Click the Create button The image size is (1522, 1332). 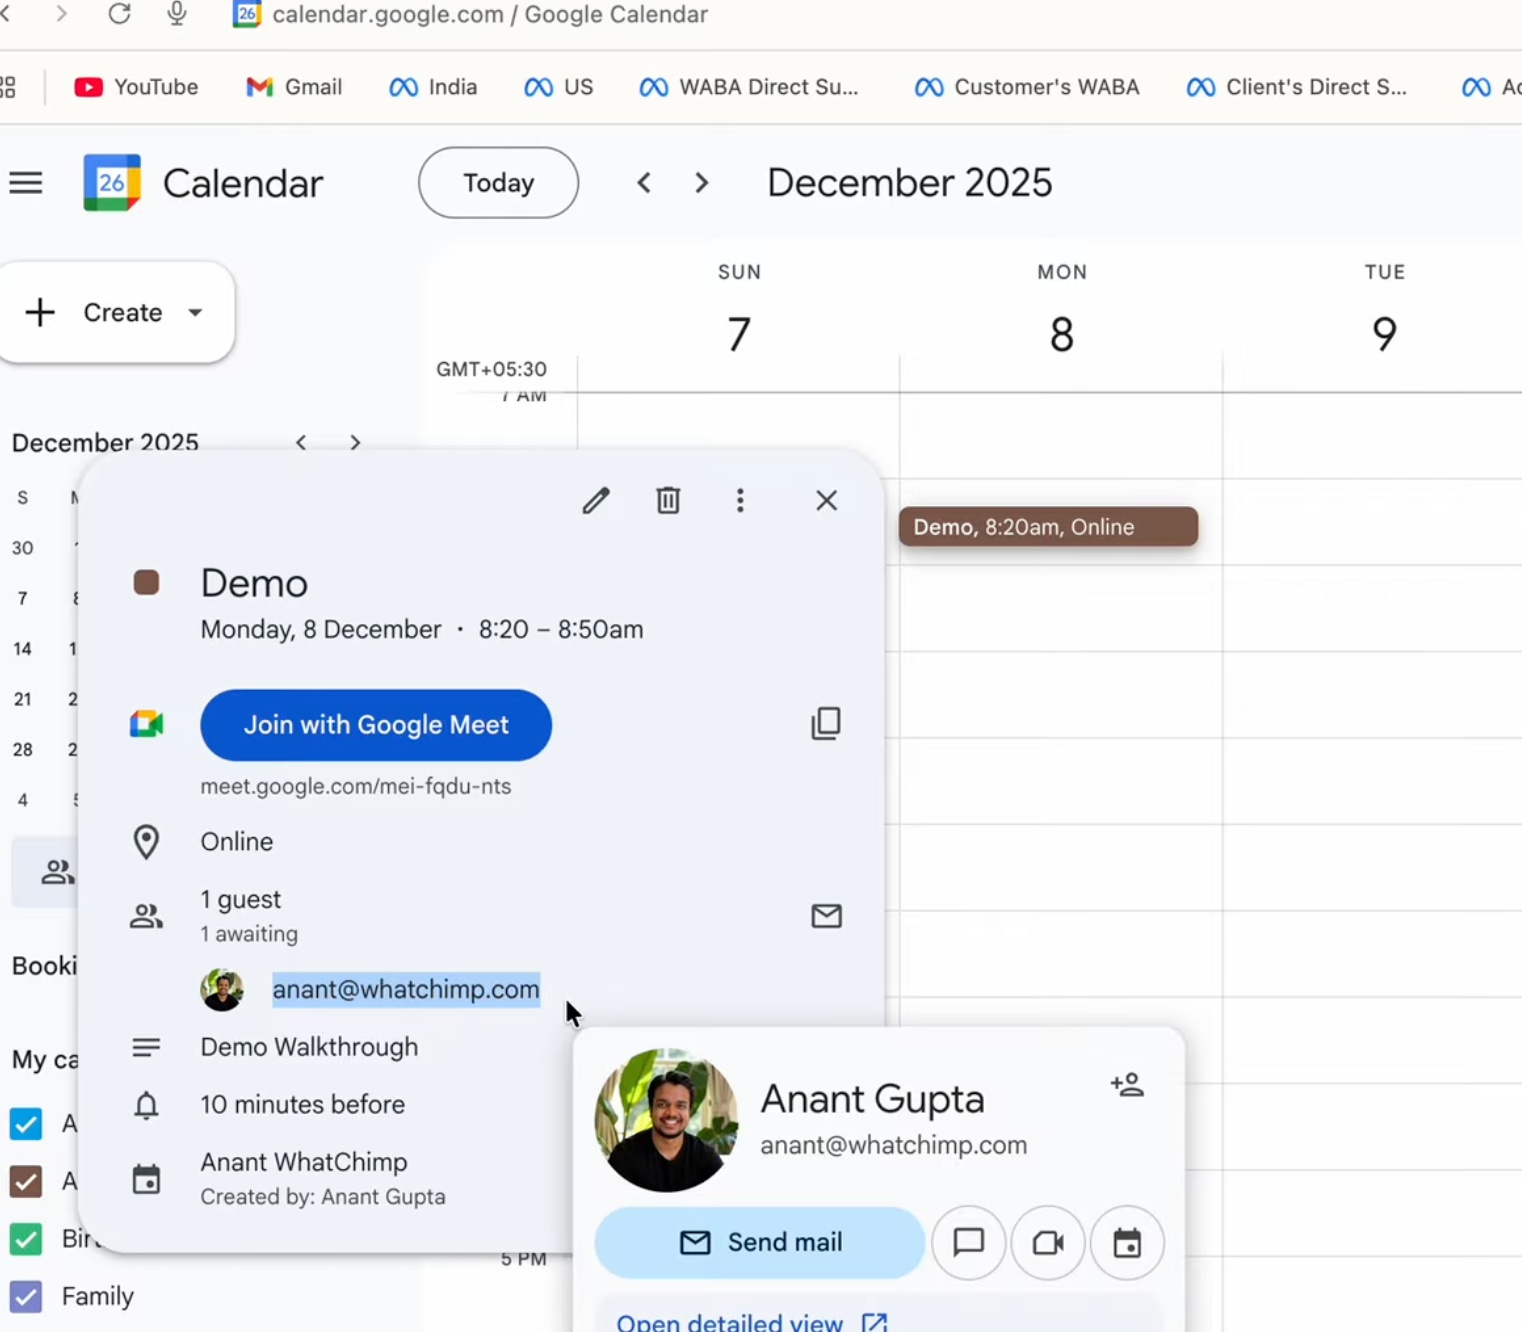[116, 312]
